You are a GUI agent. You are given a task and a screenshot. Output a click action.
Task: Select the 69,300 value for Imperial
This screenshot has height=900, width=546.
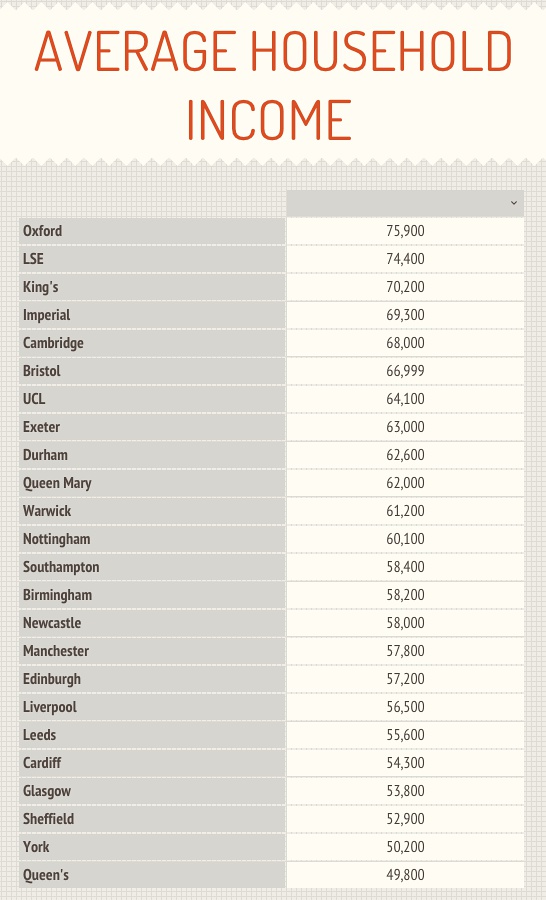coord(405,315)
